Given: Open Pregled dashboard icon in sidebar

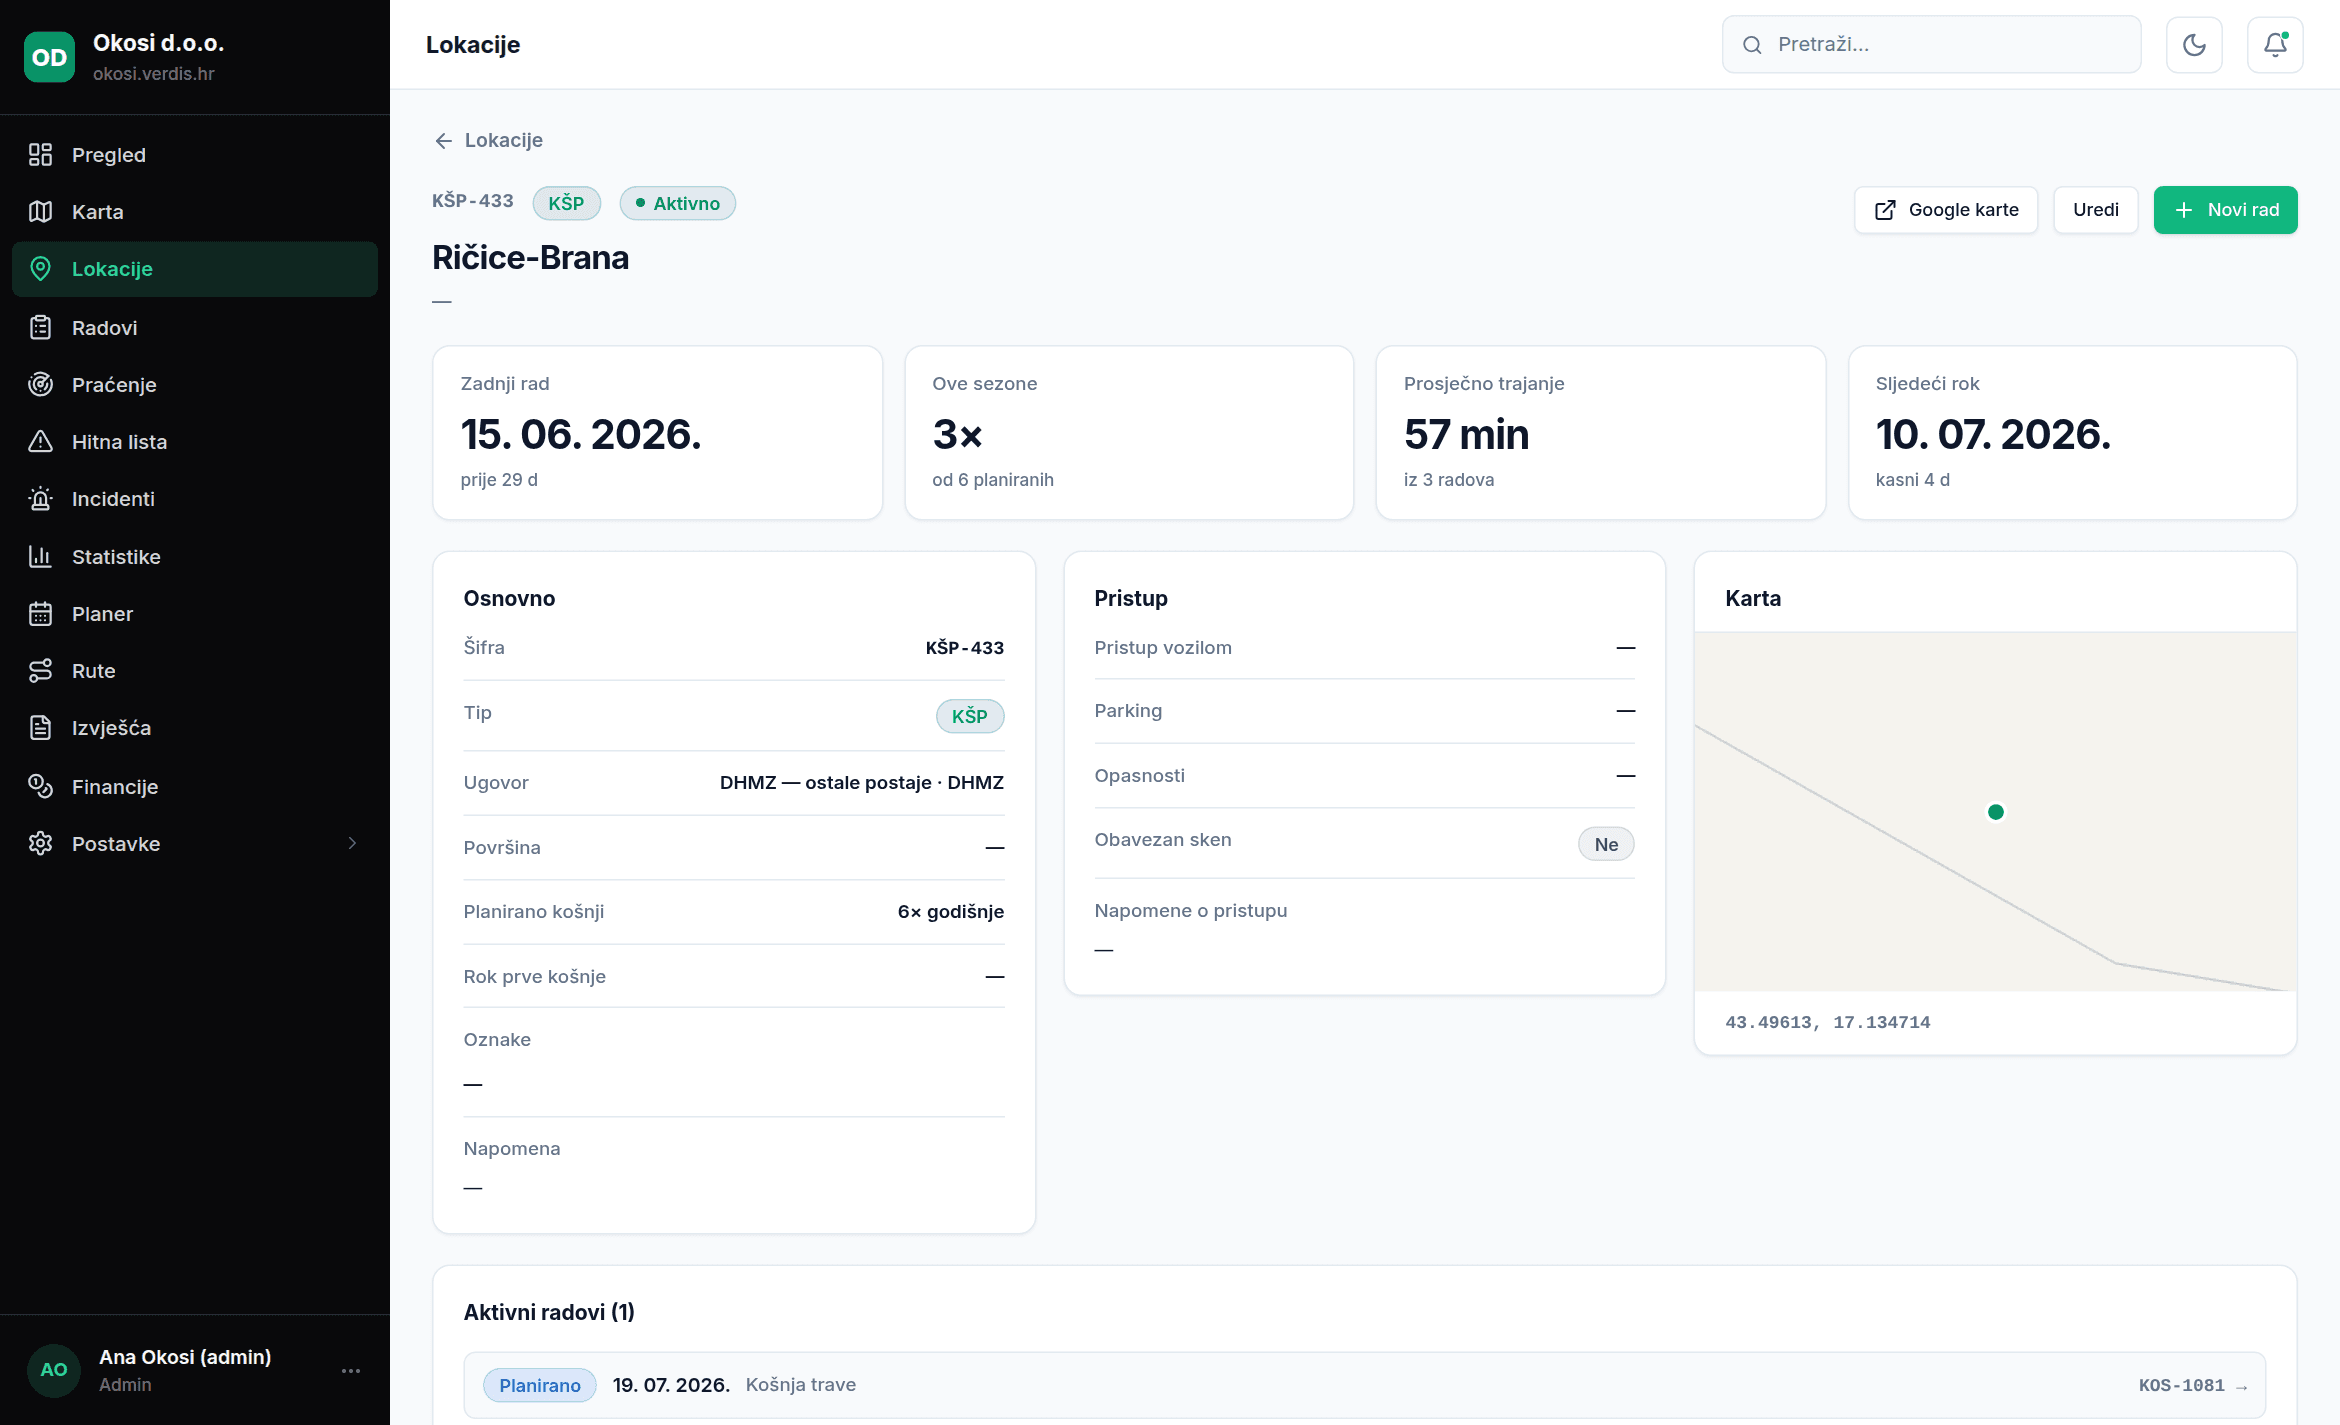Looking at the screenshot, I should (40, 155).
